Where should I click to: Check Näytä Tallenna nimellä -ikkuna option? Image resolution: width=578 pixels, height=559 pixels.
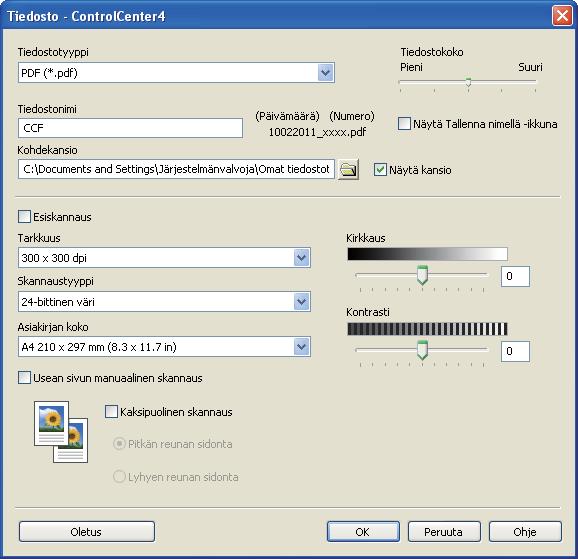tap(404, 124)
